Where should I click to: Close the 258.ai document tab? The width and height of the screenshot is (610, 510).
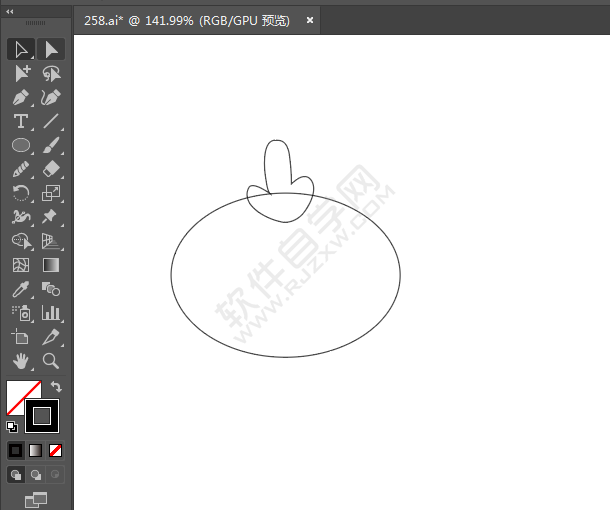point(310,20)
